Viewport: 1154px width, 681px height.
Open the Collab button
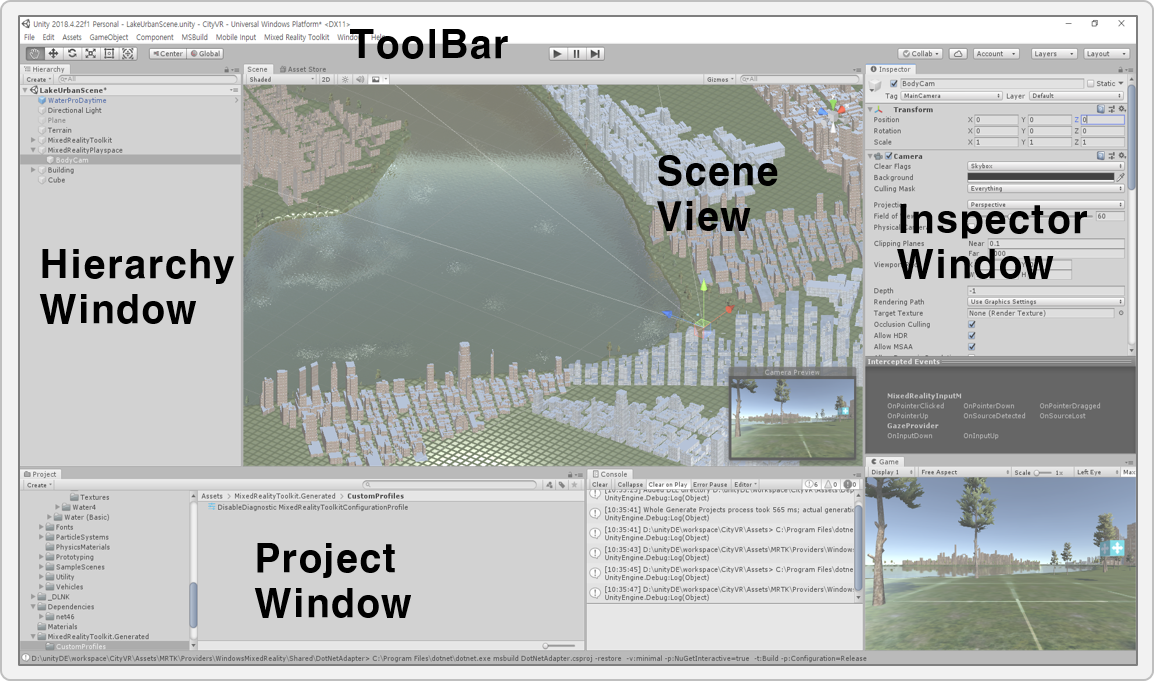pos(920,54)
